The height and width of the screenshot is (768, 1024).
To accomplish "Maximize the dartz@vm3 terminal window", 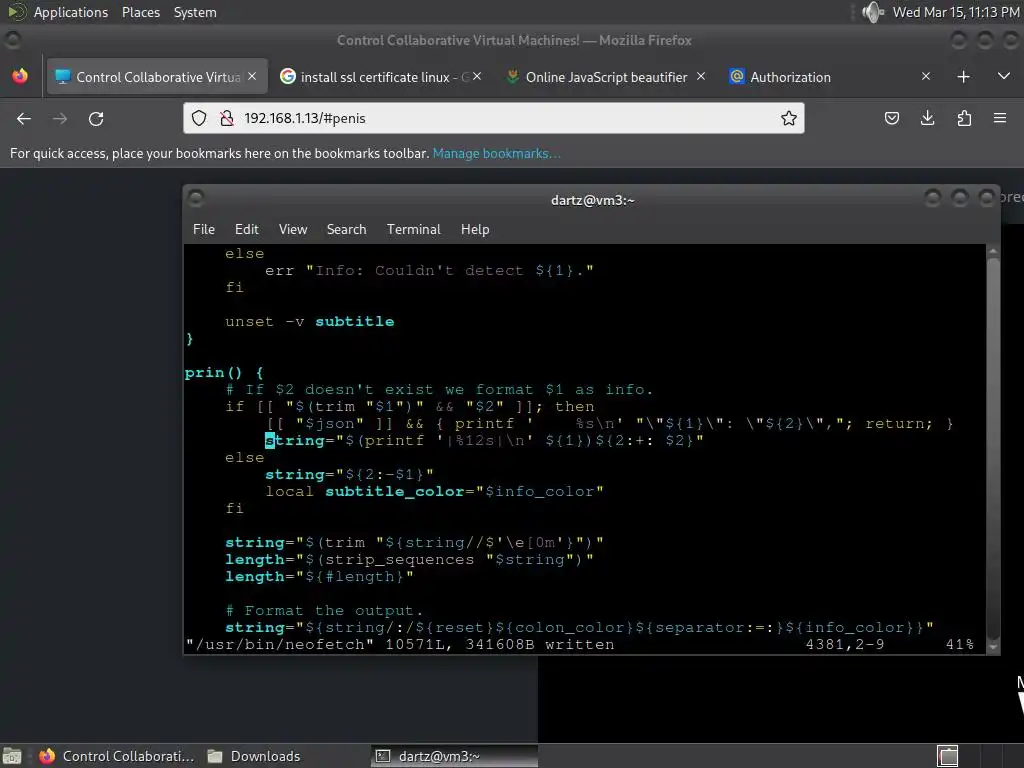I will (959, 198).
